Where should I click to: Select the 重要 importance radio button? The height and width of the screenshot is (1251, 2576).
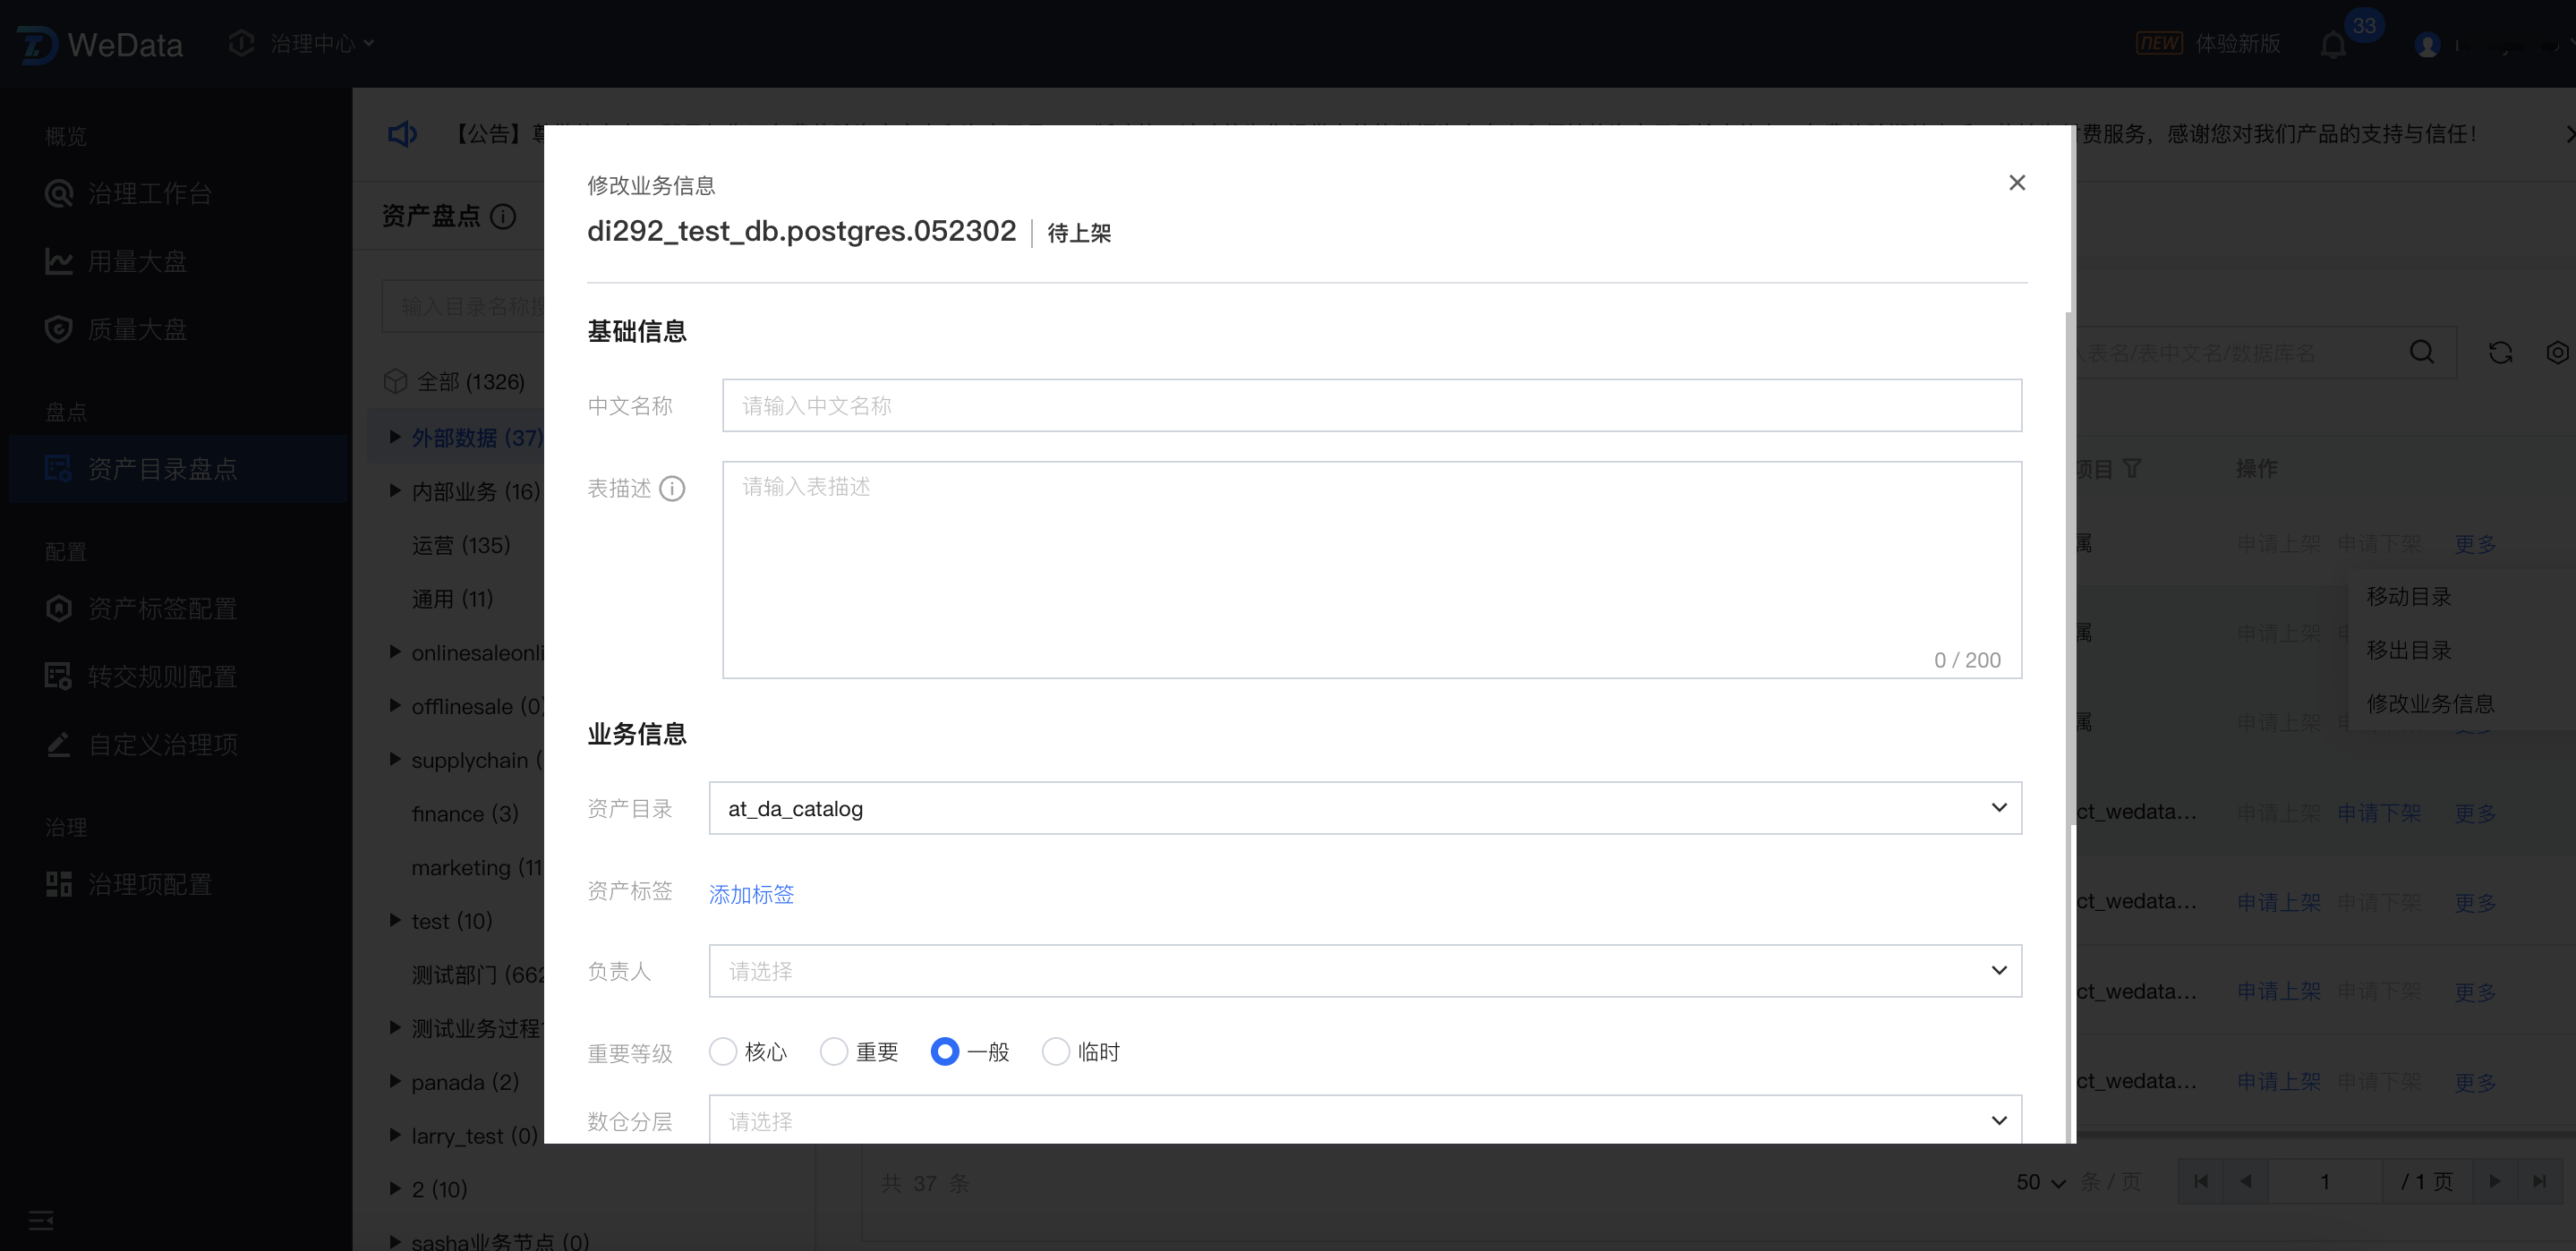(834, 1051)
